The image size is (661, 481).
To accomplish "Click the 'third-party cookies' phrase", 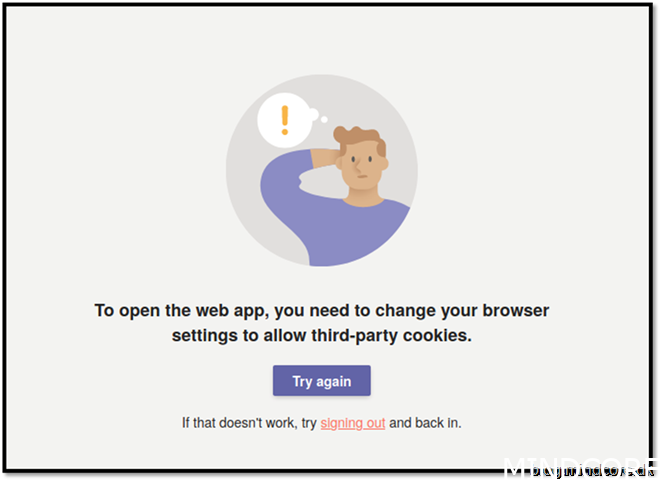I will [x=391, y=336].
